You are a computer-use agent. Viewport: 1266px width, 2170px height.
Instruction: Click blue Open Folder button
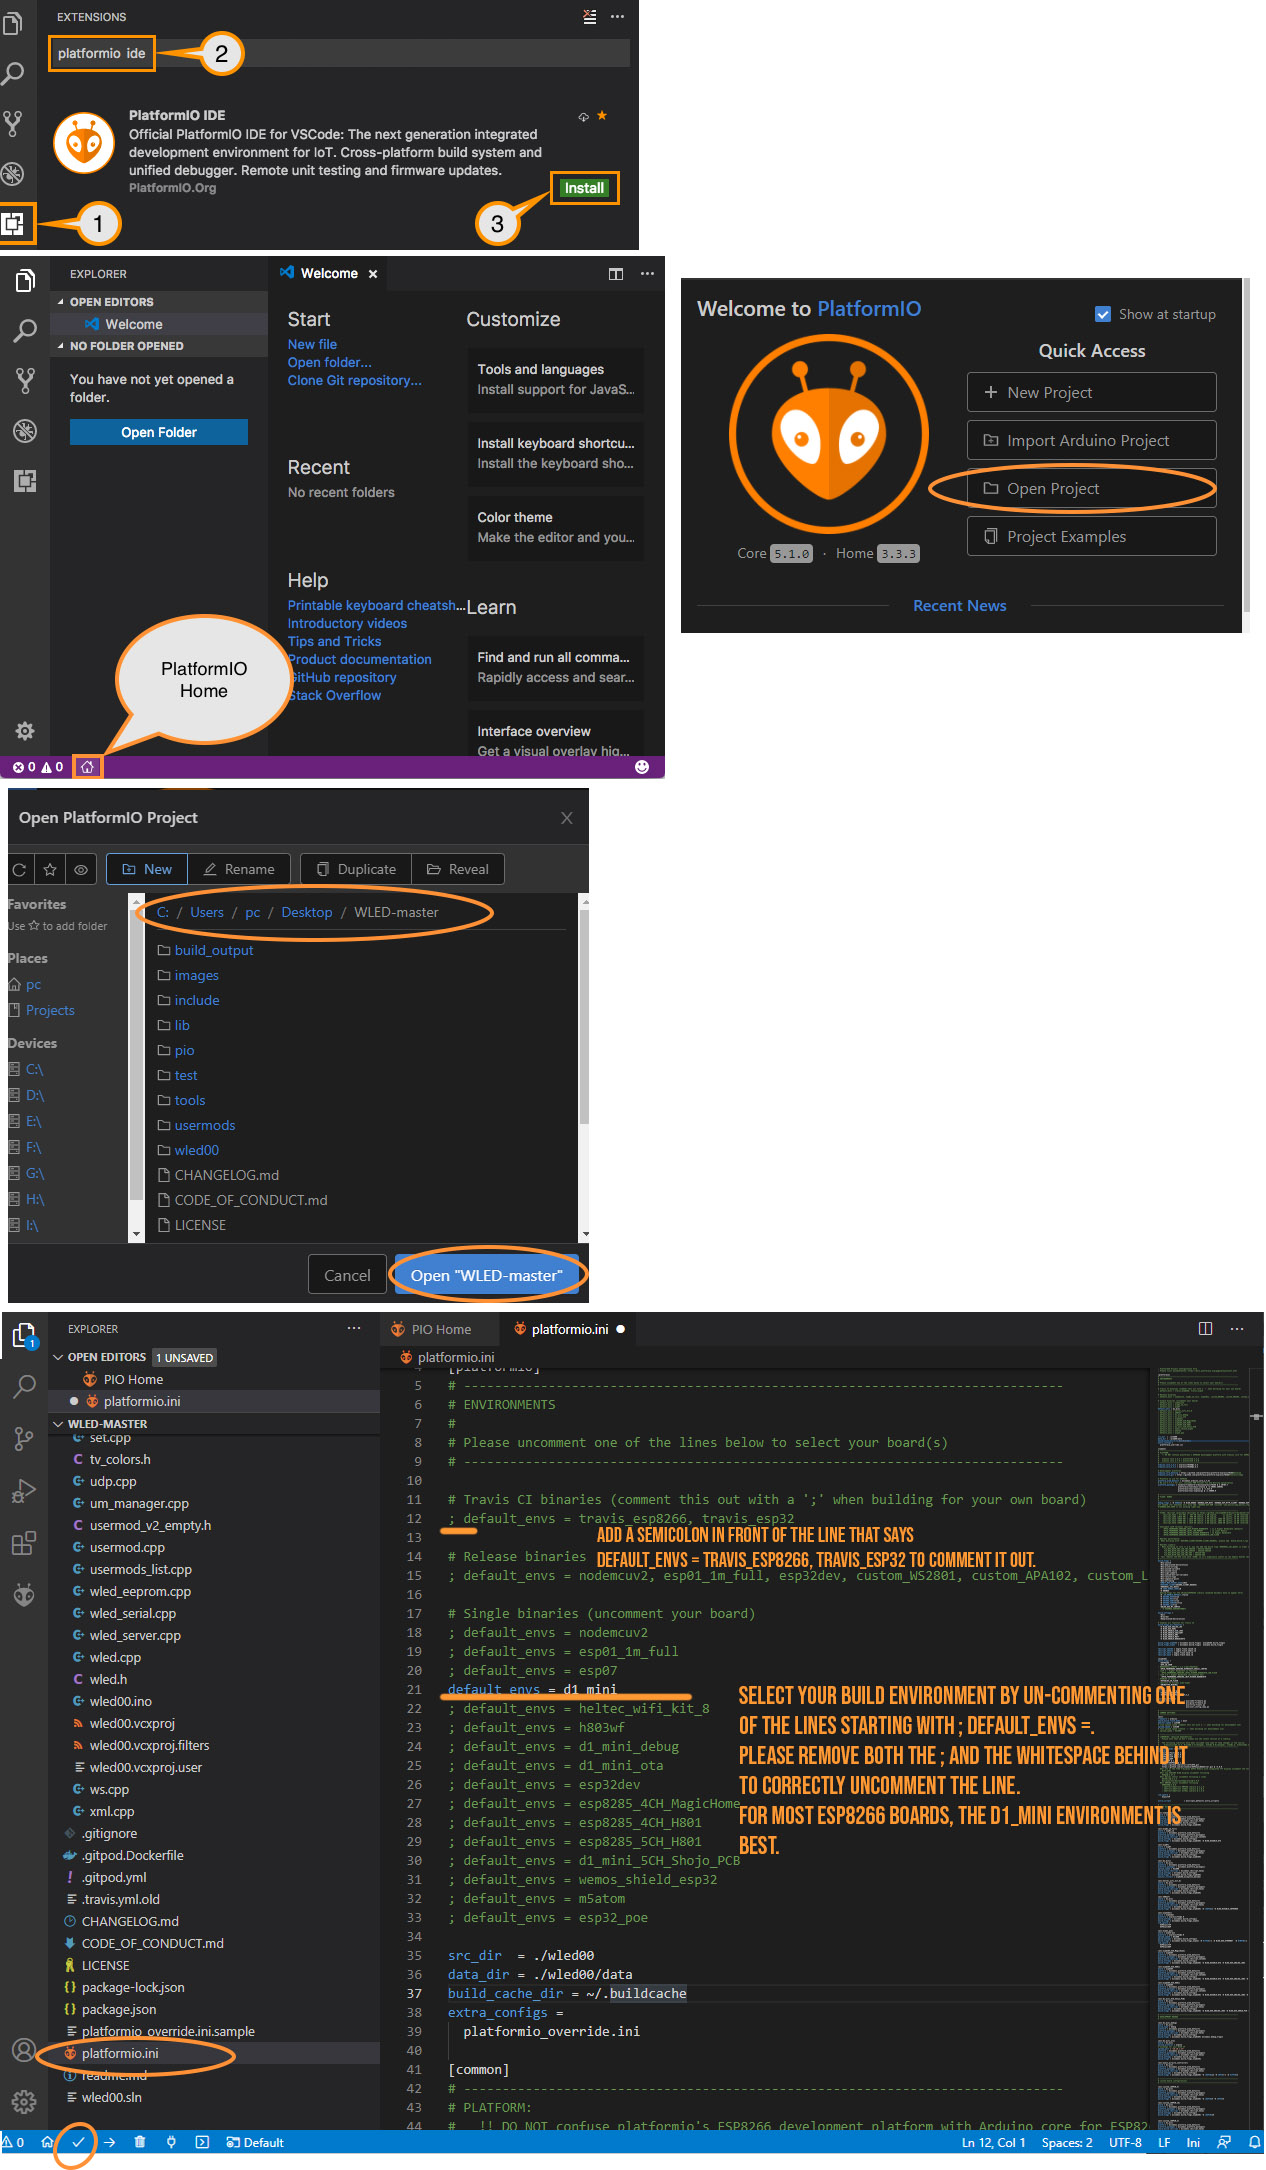click(159, 432)
